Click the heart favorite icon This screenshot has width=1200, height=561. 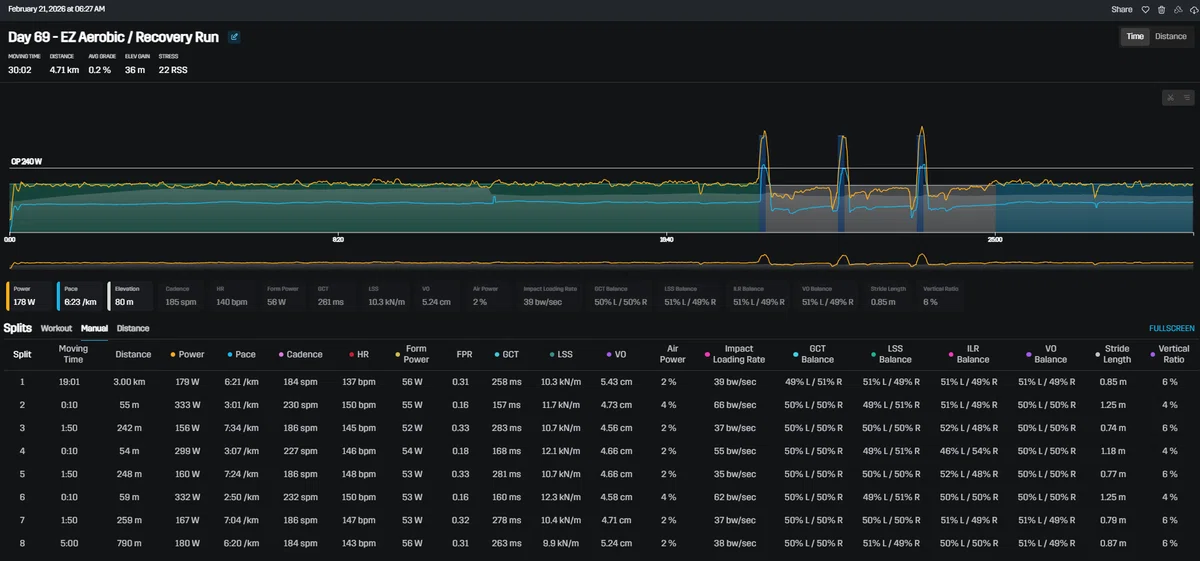coord(1146,9)
